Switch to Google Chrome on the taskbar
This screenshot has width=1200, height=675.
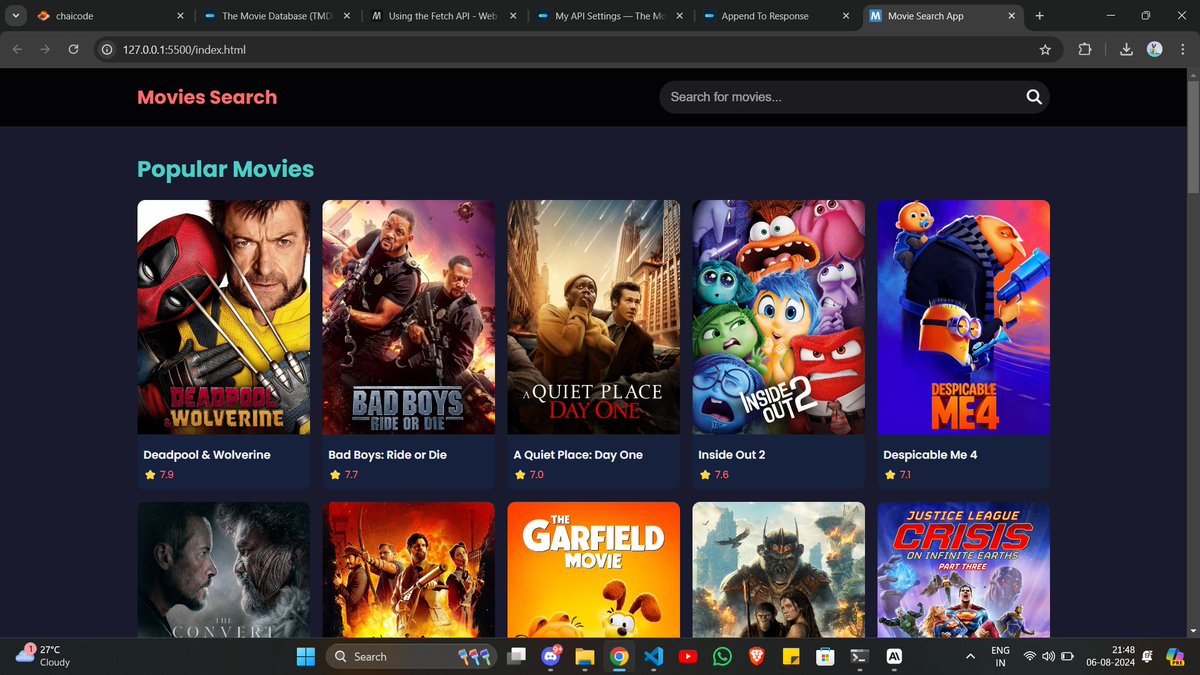click(619, 656)
